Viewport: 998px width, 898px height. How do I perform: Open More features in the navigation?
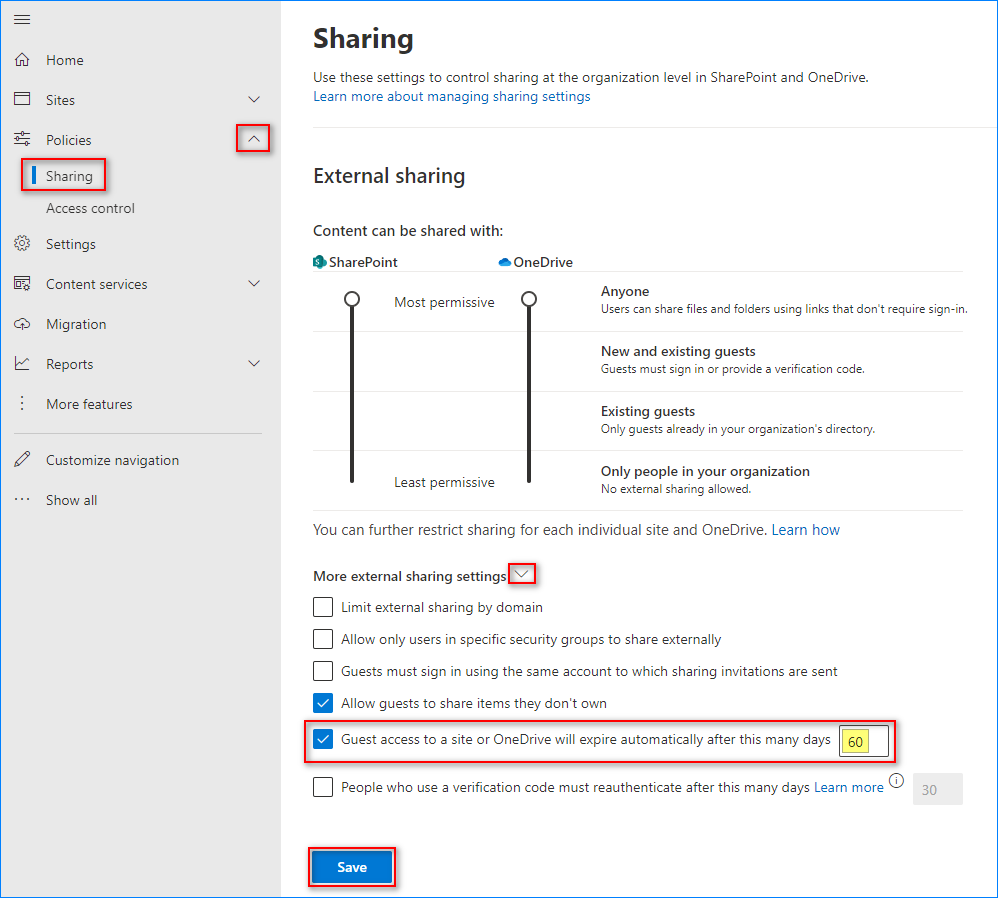pos(89,404)
